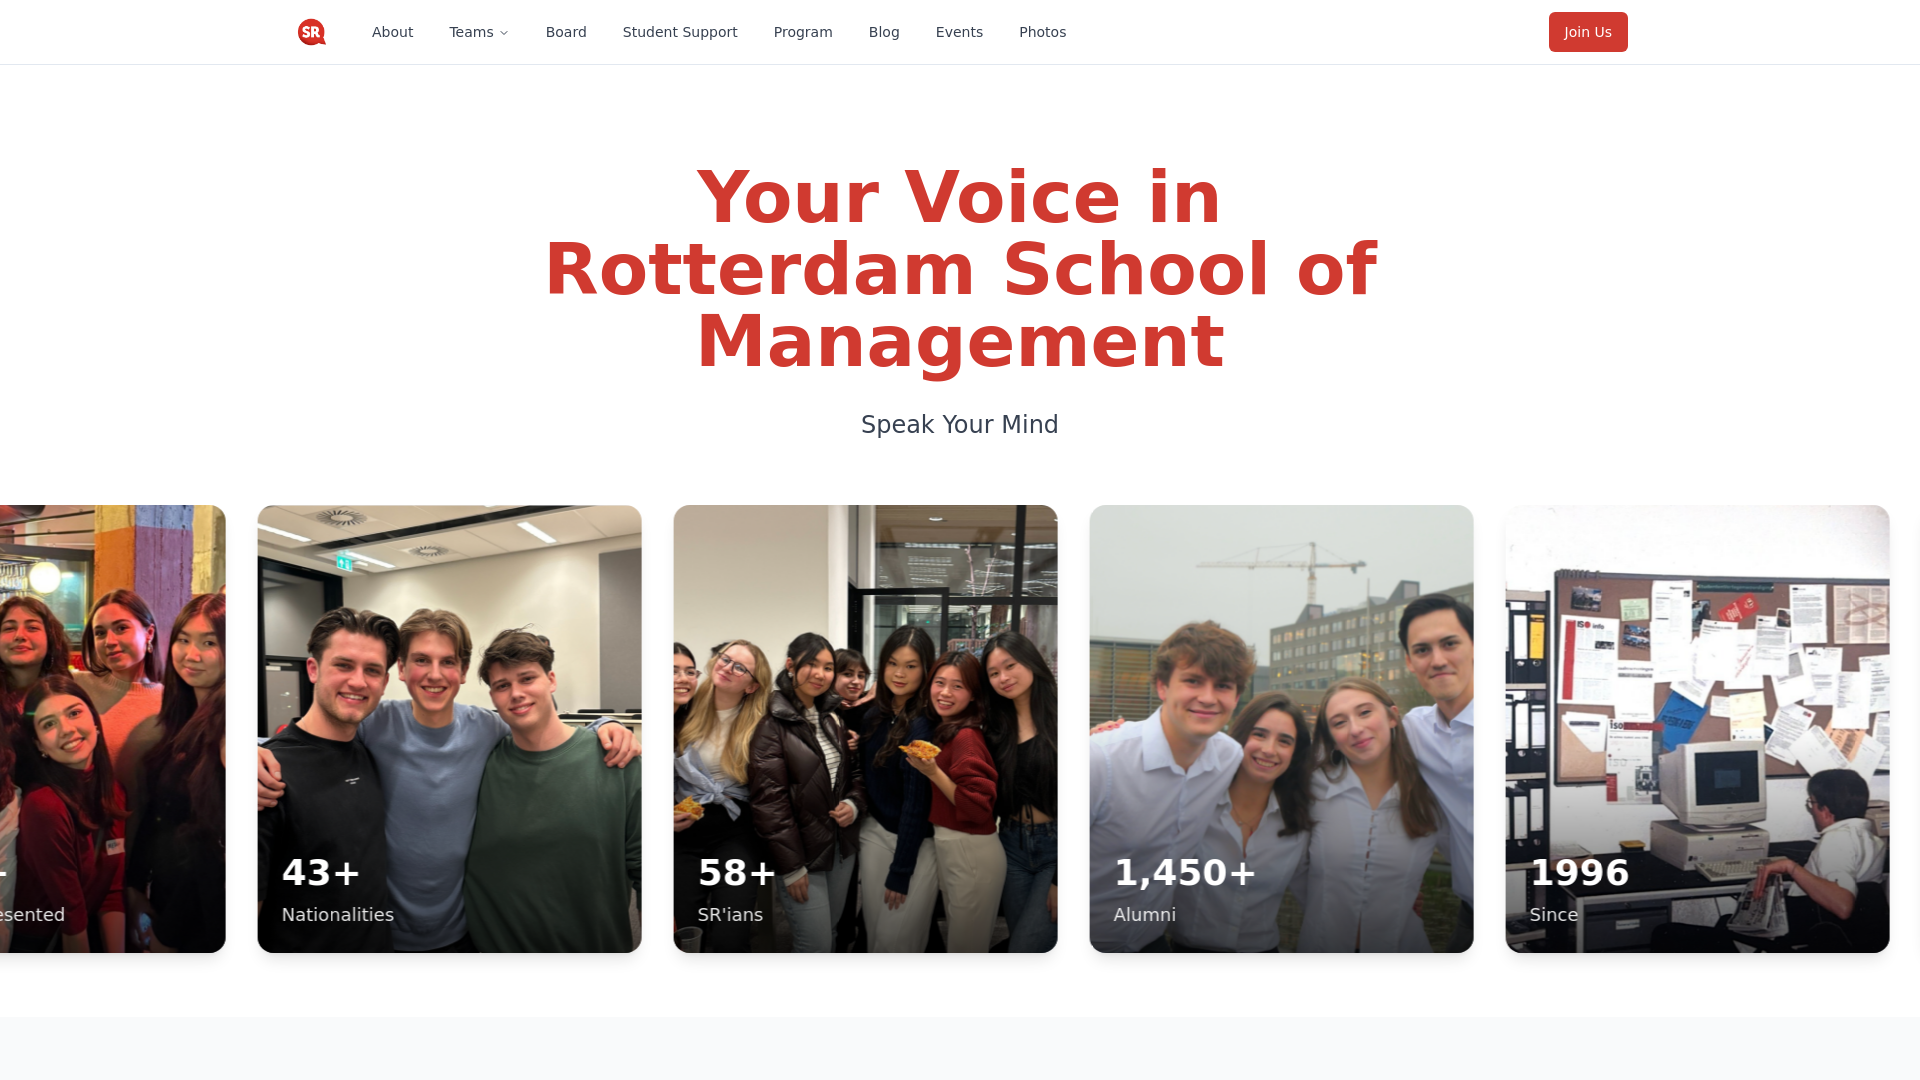This screenshot has width=1920, height=1080.
Task: Click the Teams chevron arrow
Action: pos(504,32)
